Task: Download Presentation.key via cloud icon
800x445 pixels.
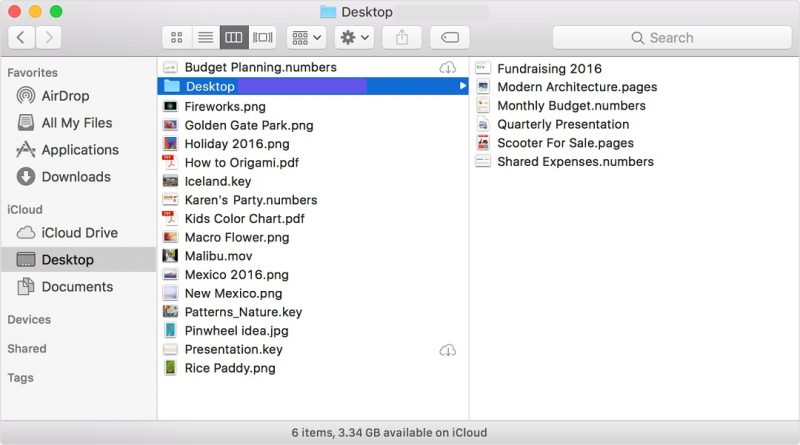Action: (x=447, y=351)
